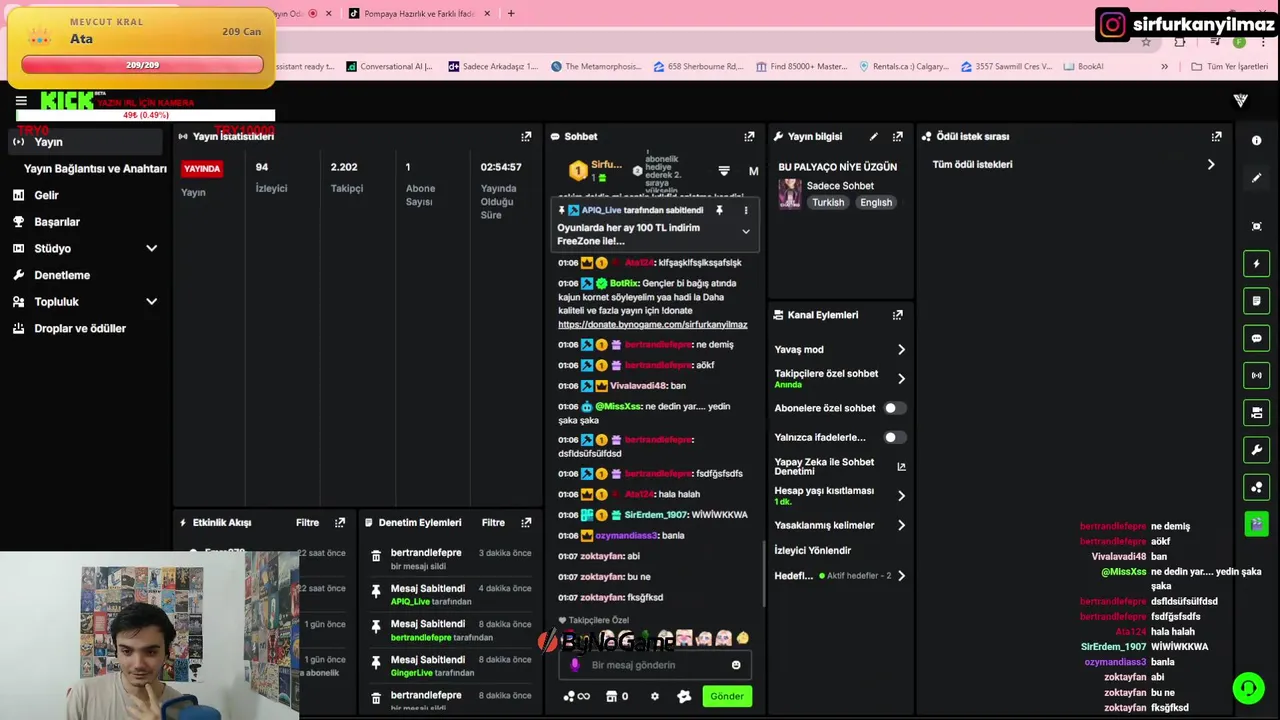The width and height of the screenshot is (1280, 720).
Task: Click Filtre in Etkinlik Akışı panel
Action: [x=307, y=522]
